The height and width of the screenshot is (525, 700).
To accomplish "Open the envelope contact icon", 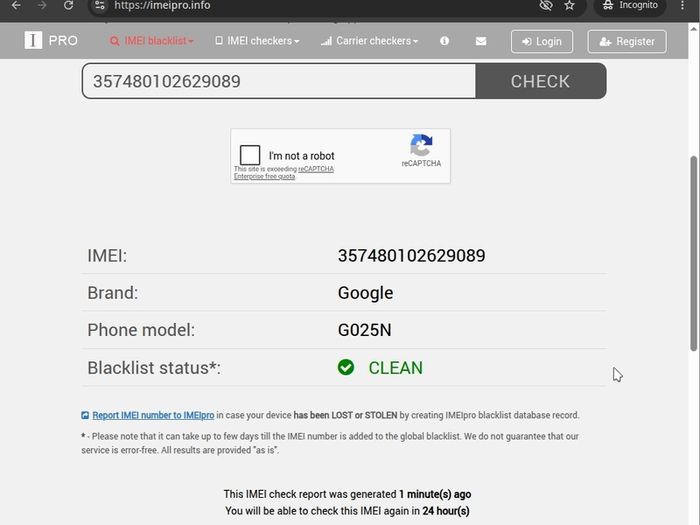I will point(481,41).
